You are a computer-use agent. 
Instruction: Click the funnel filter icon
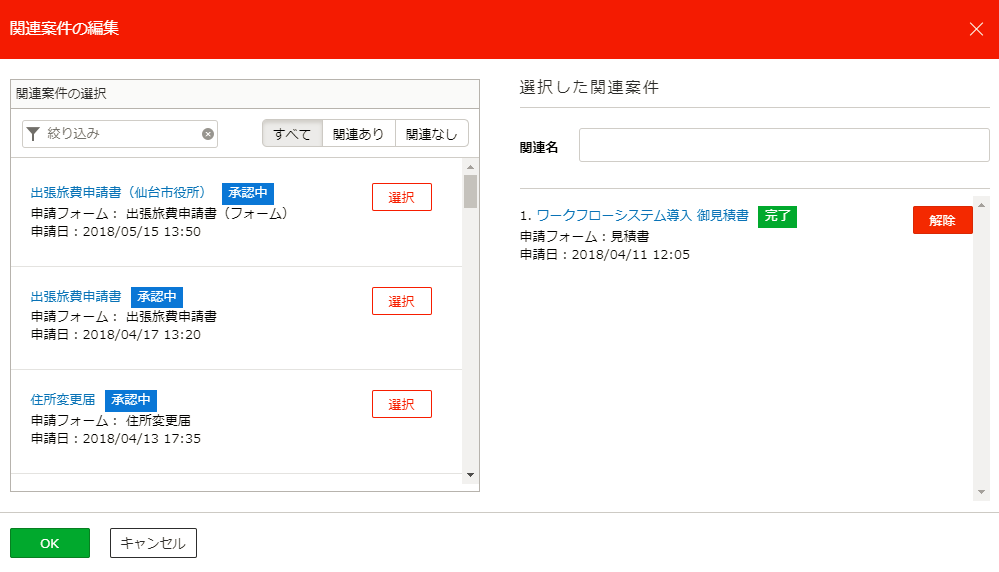click(33, 134)
